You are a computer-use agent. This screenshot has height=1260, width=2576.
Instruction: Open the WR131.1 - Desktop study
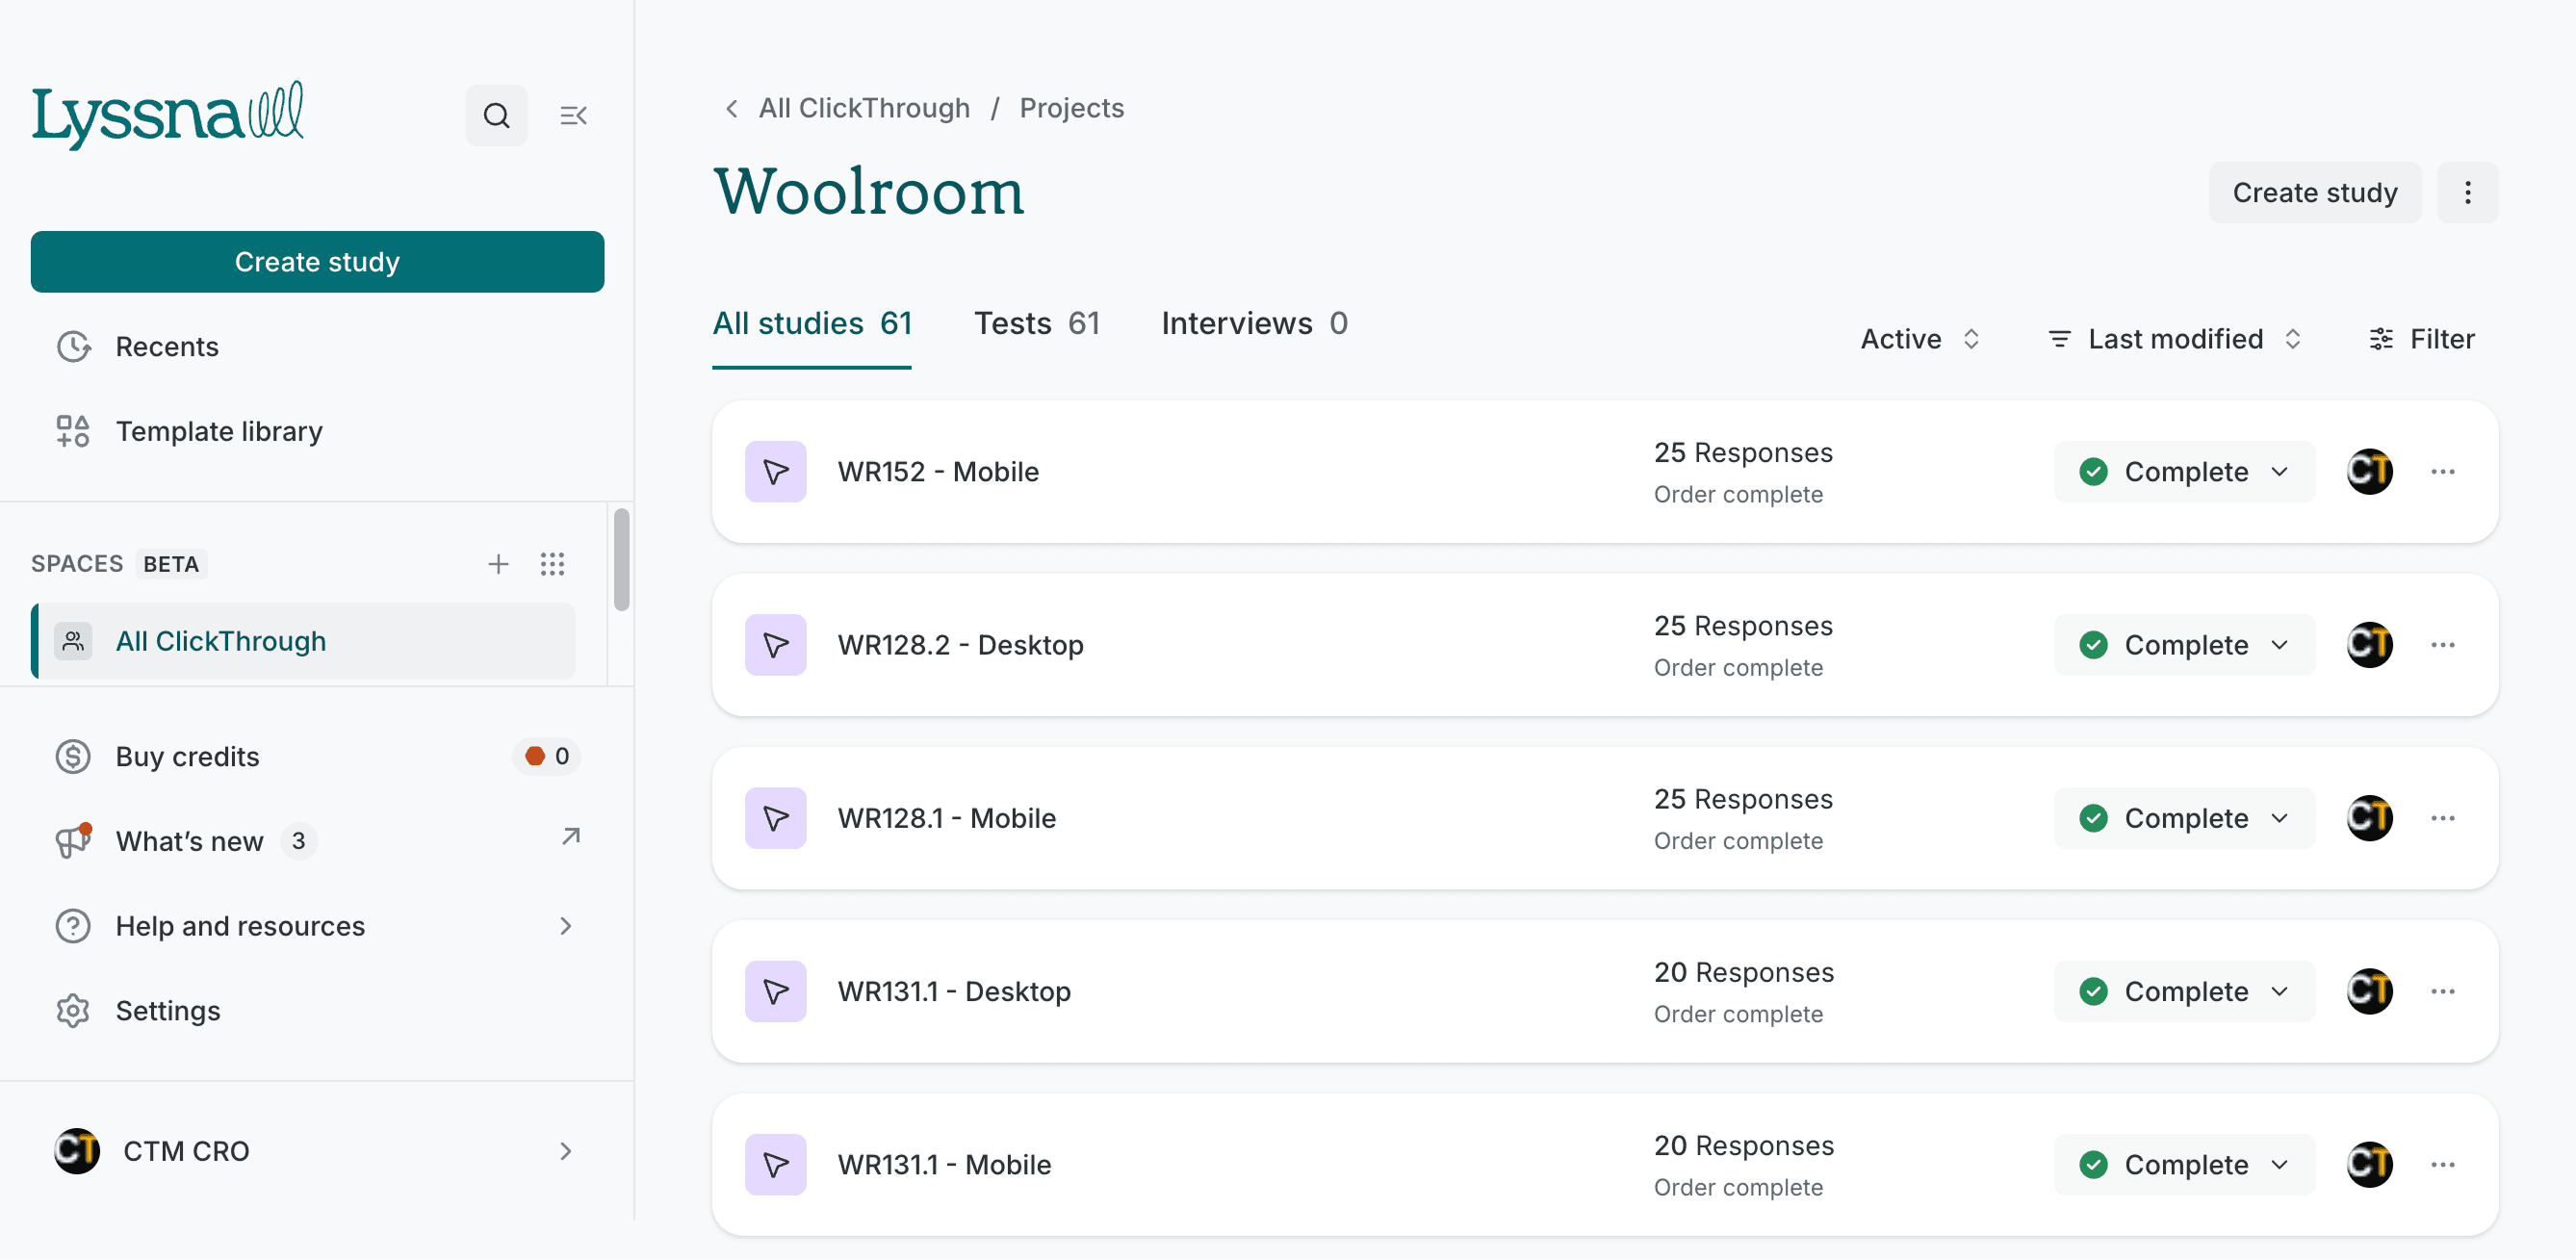(953, 991)
